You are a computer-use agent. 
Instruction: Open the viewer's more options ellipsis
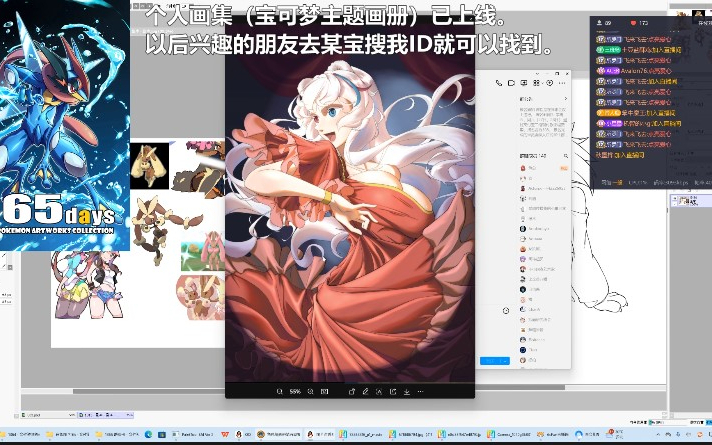point(420,391)
